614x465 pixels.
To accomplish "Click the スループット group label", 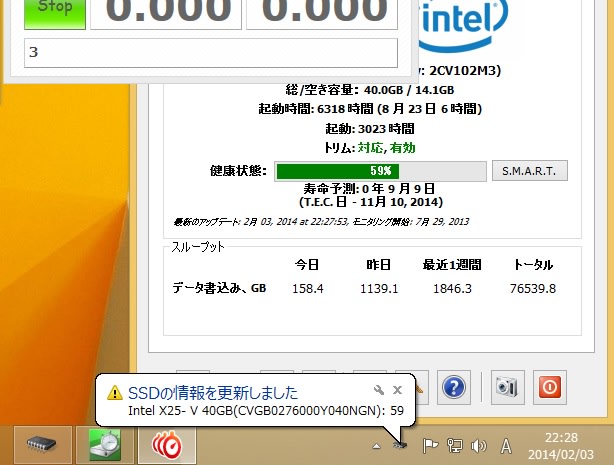I will [198, 246].
